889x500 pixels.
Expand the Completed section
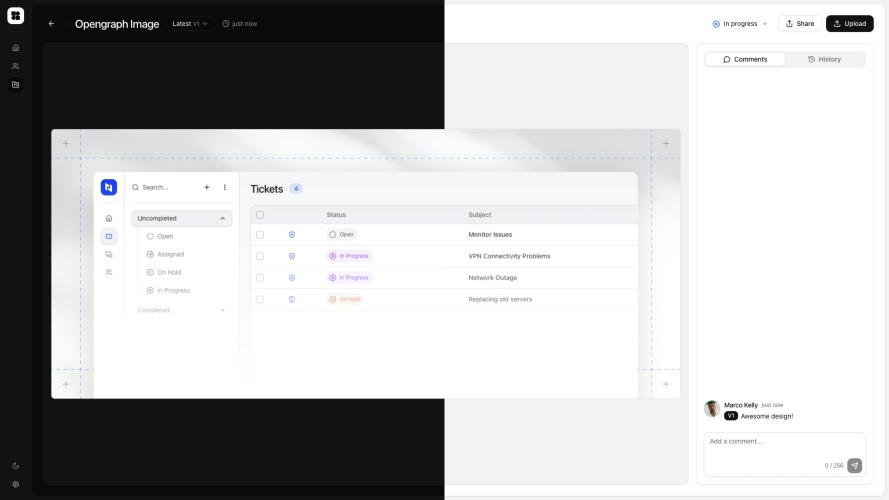point(181,310)
